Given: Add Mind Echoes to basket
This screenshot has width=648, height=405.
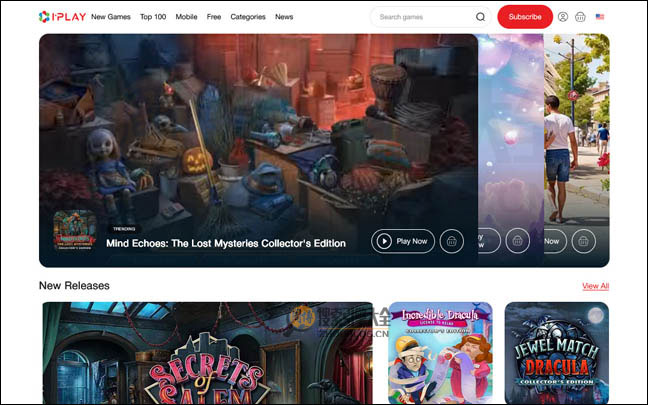Looking at the screenshot, I should (x=452, y=241).
